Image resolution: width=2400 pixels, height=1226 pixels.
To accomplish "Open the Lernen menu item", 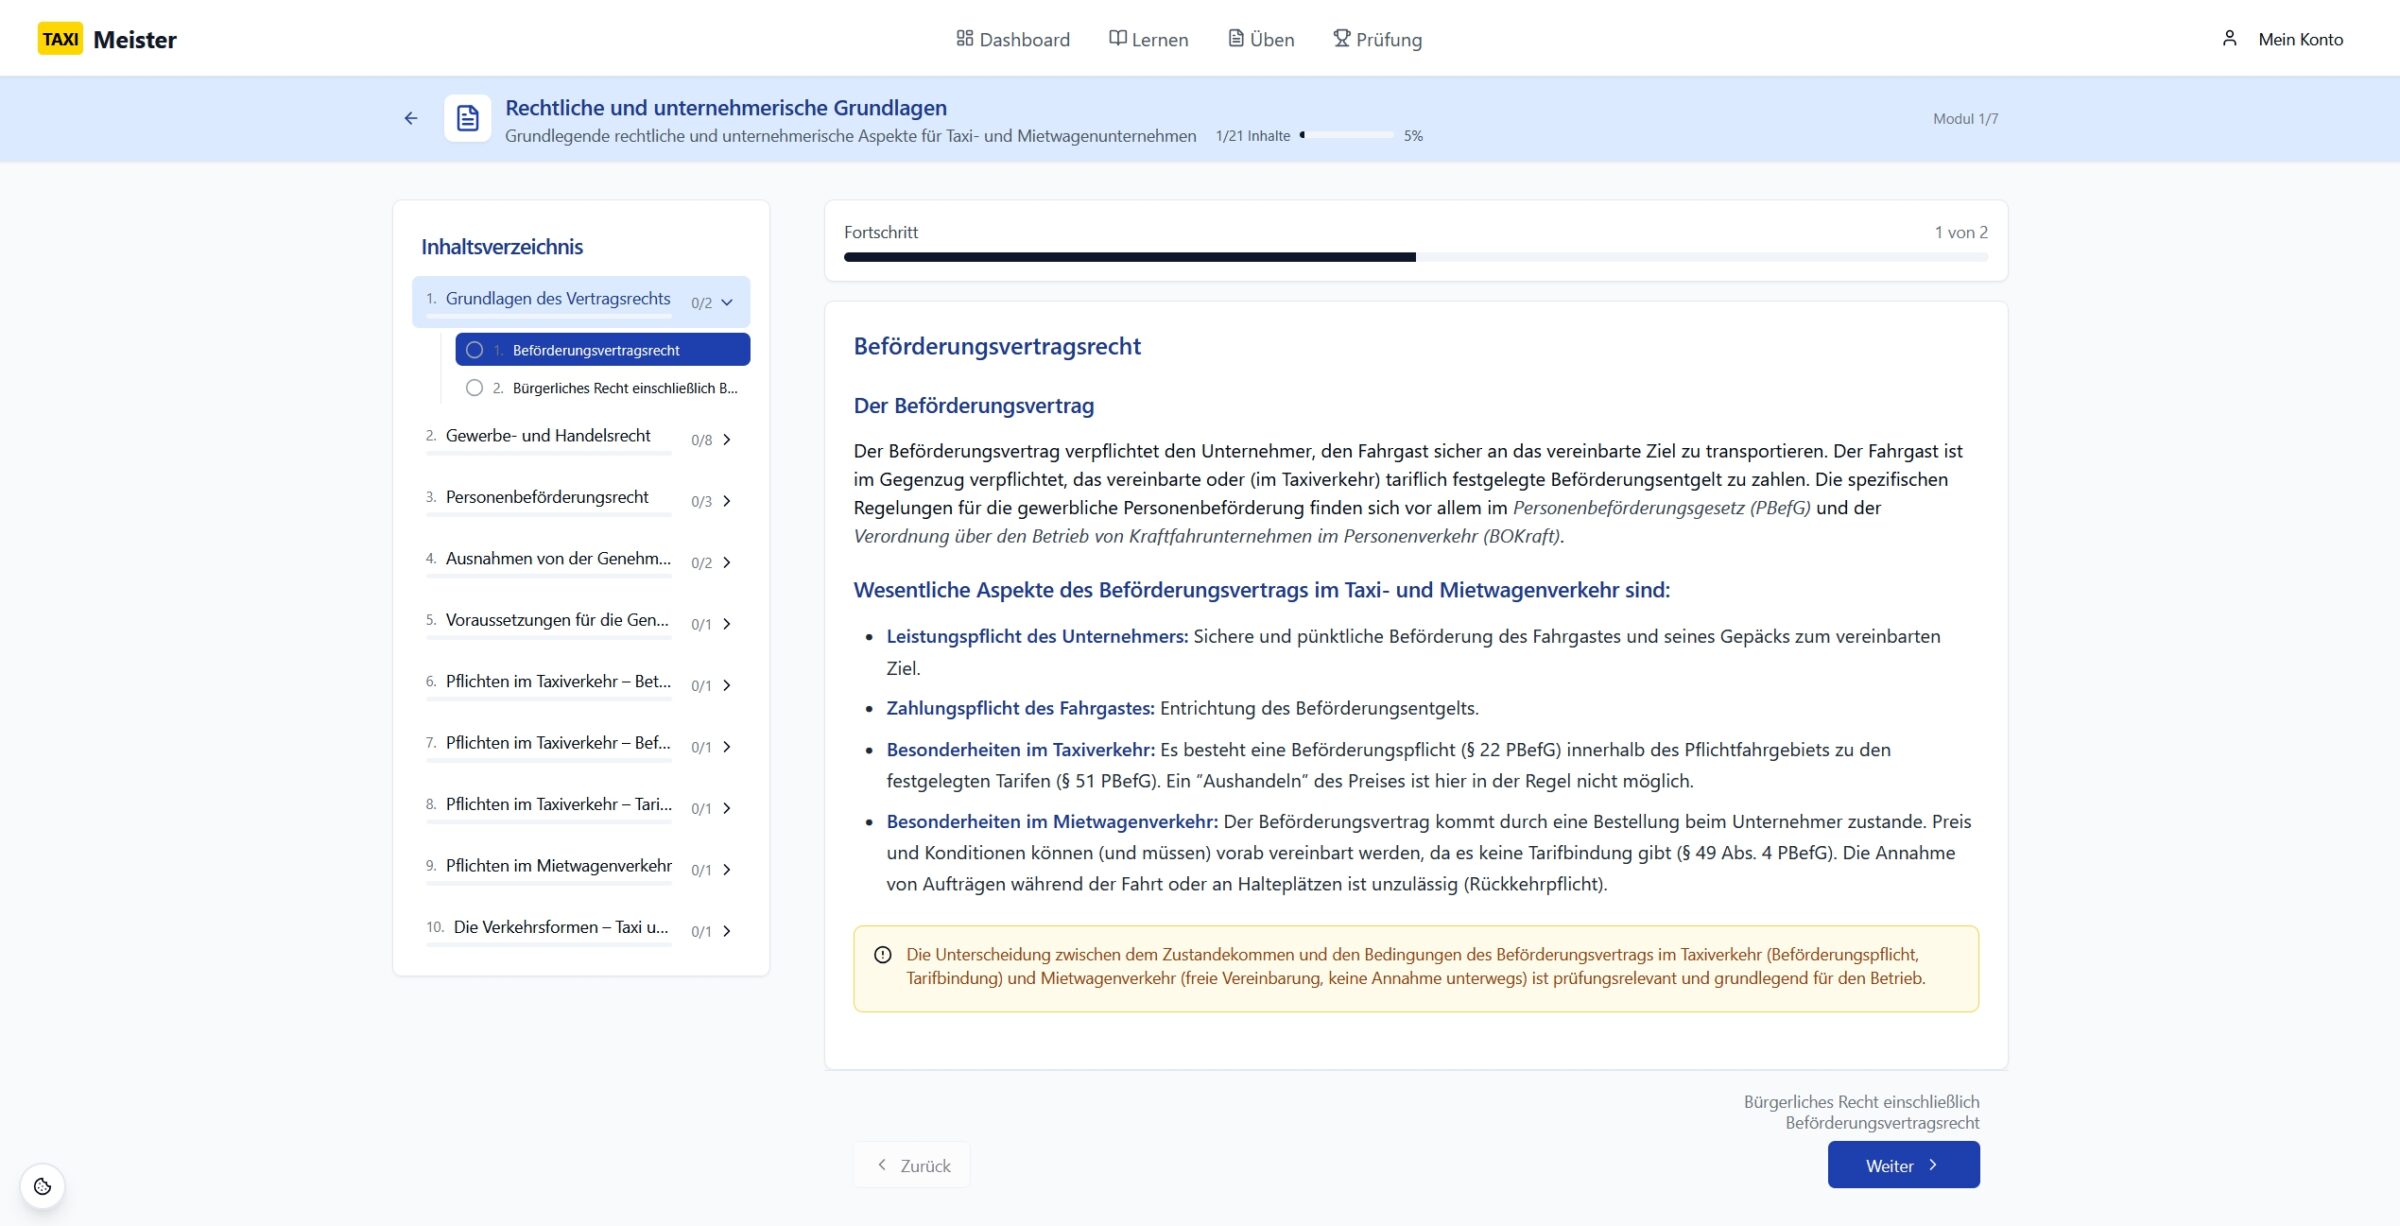I will 1149,39.
